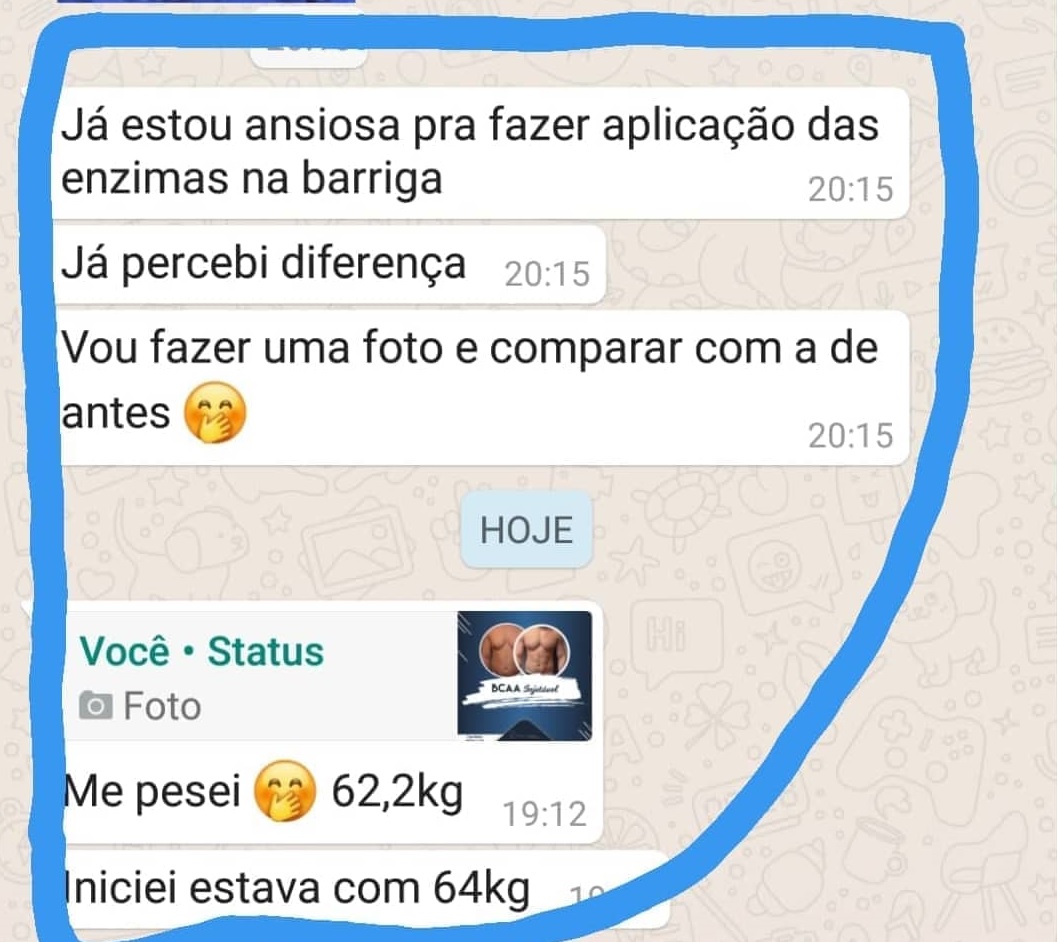Click the Foto label in quoted status
Screen dimensions: 1057x942
(x=162, y=706)
